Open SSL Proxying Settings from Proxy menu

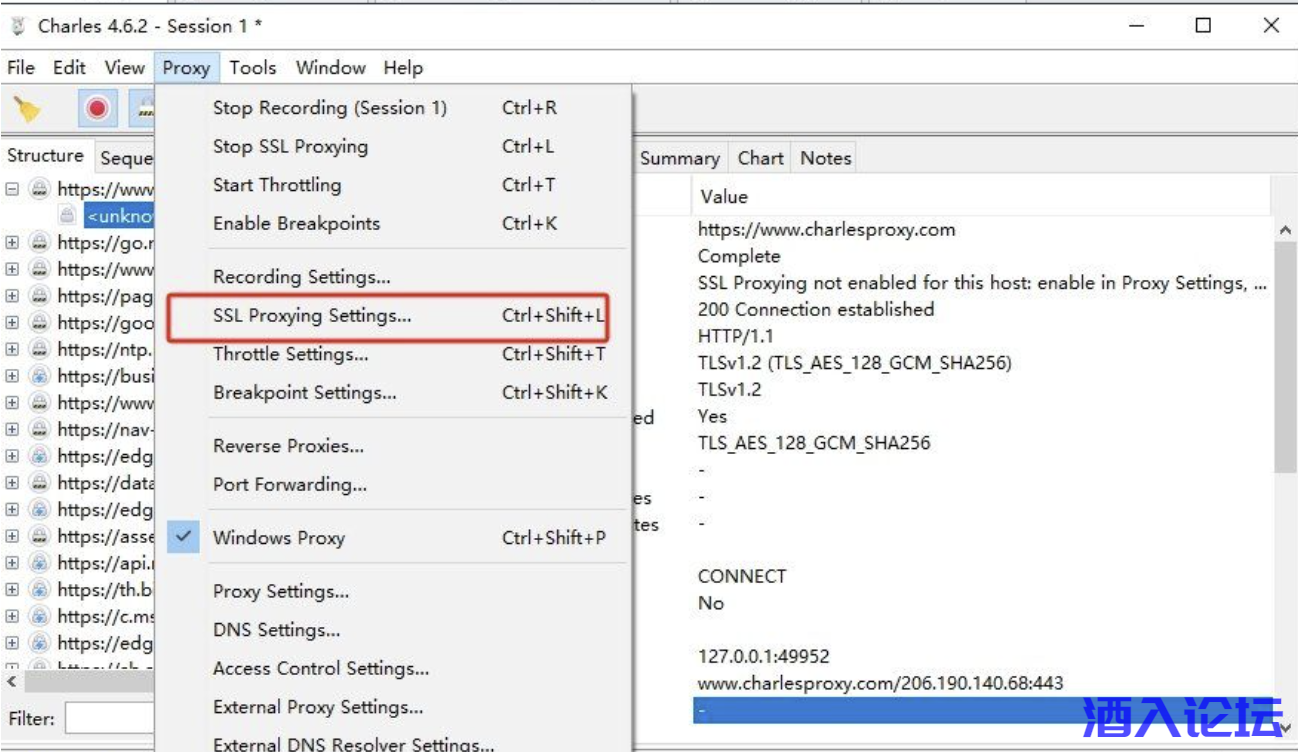[x=312, y=316]
